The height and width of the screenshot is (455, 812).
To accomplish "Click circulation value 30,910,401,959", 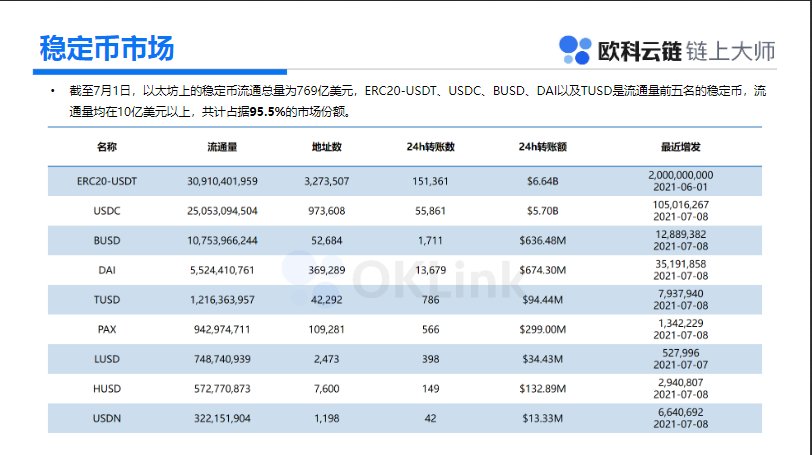I will click(222, 181).
